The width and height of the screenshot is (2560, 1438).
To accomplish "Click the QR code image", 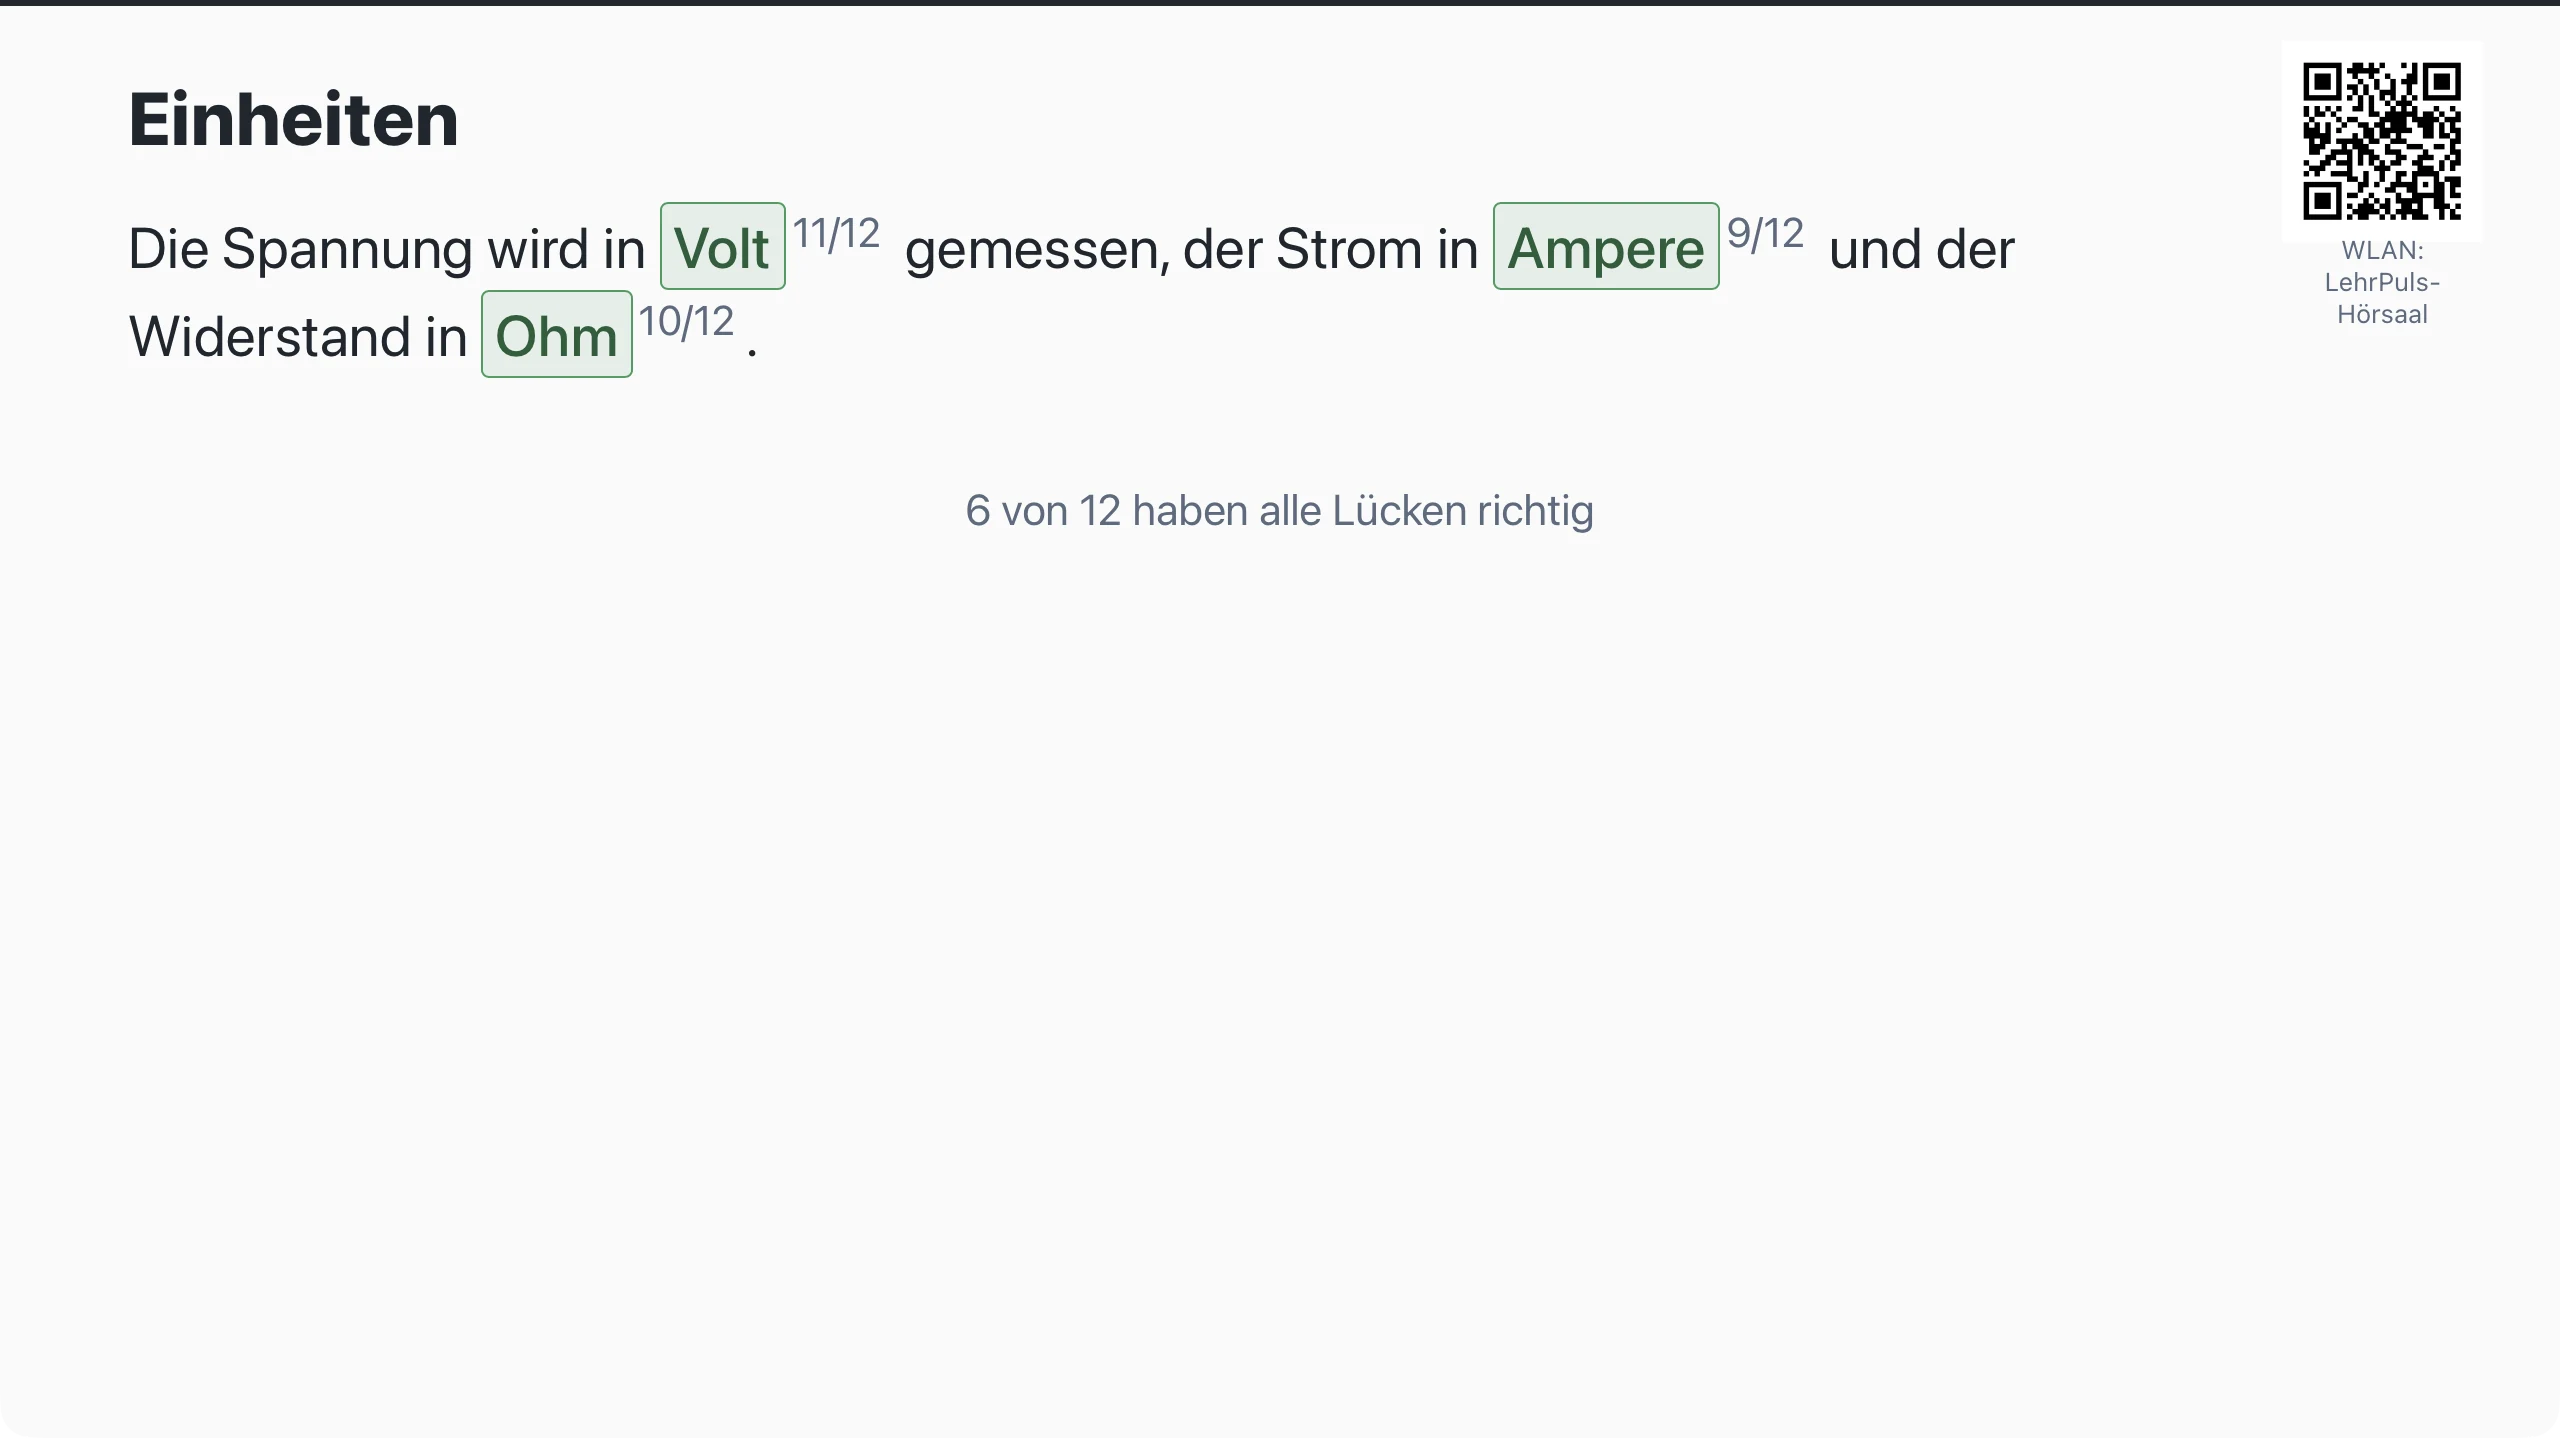I will [2381, 141].
